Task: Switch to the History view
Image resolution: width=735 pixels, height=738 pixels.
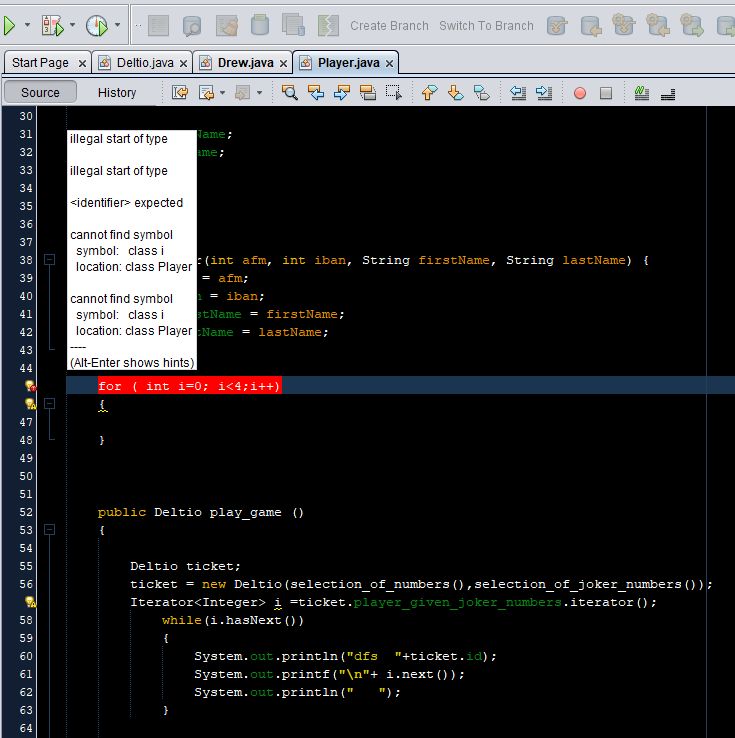Action: (117, 93)
